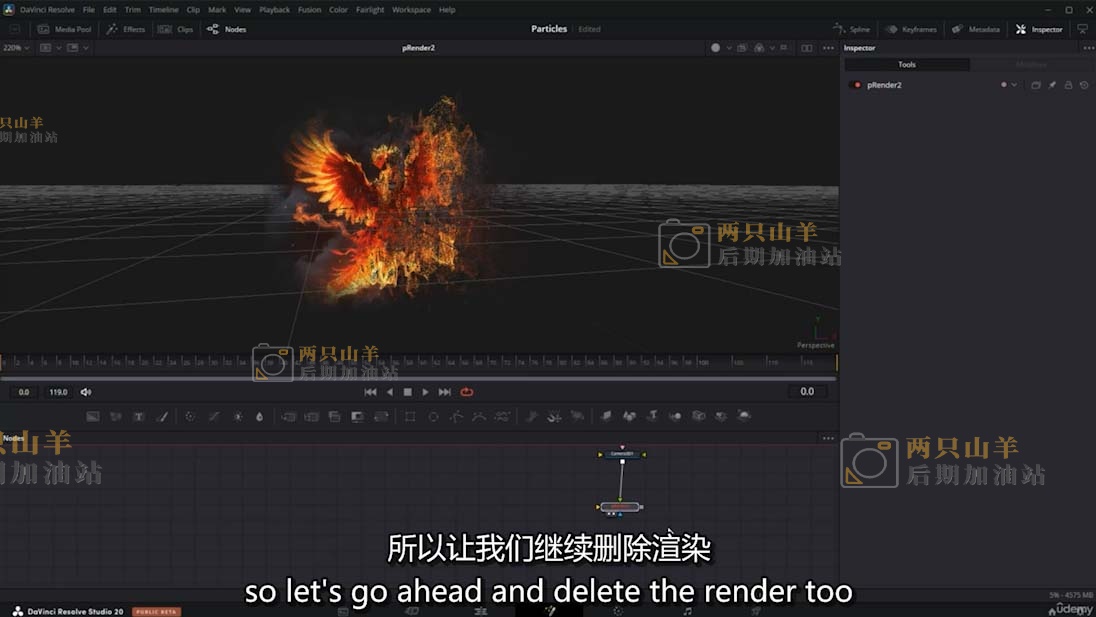
Task: Select the Paint brush tool in toolbar
Action: tap(163, 416)
